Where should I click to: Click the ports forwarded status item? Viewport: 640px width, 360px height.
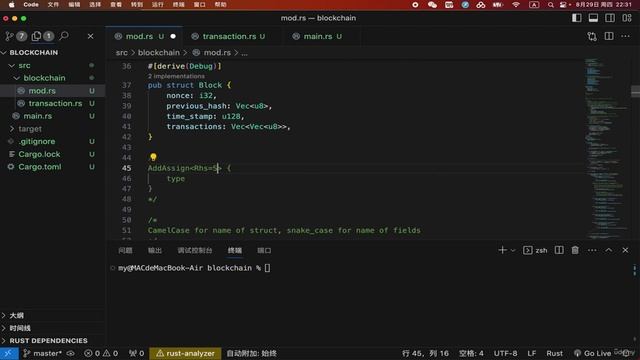(x=136, y=353)
